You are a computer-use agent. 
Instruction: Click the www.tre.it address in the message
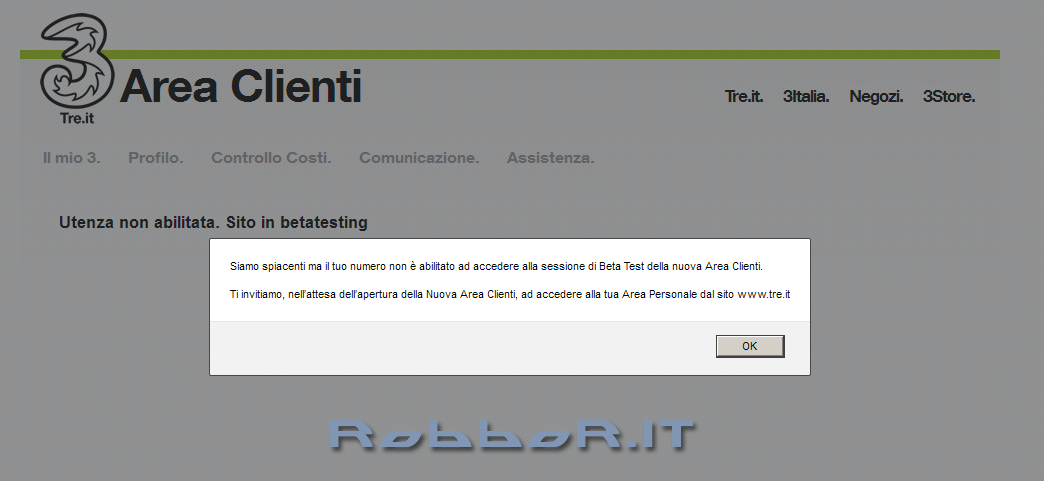[x=764, y=294]
